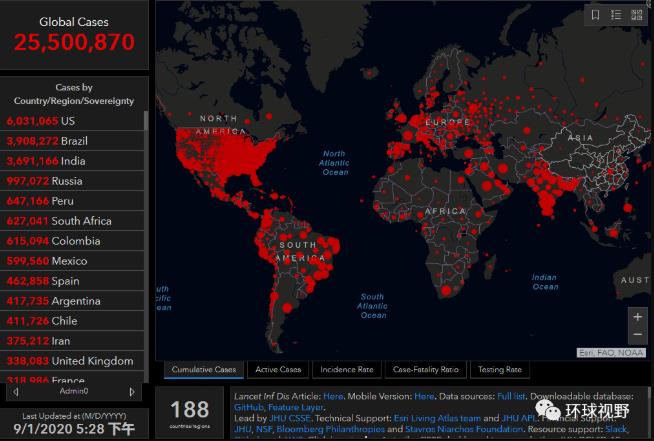Screen dimensions: 654x441
Task: Select US in the country list
Action: pos(68,121)
